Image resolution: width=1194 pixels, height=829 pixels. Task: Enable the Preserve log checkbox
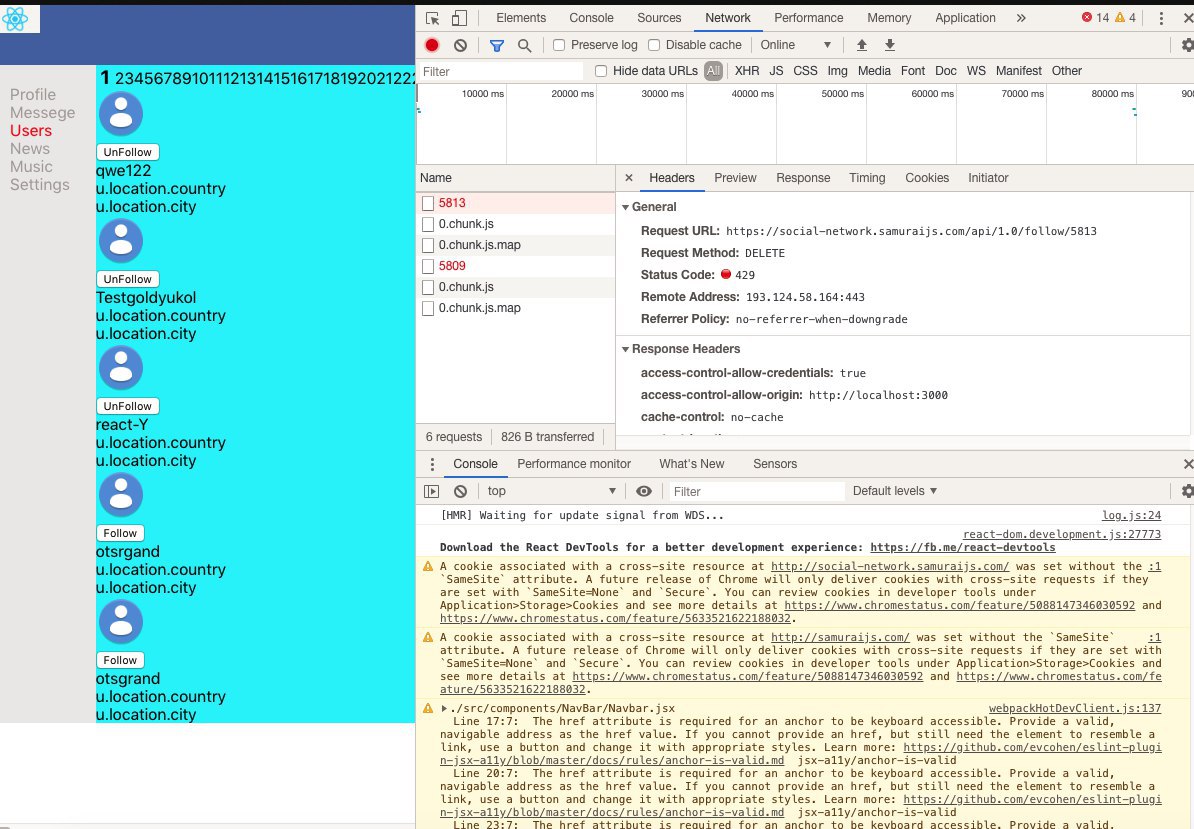coord(559,45)
